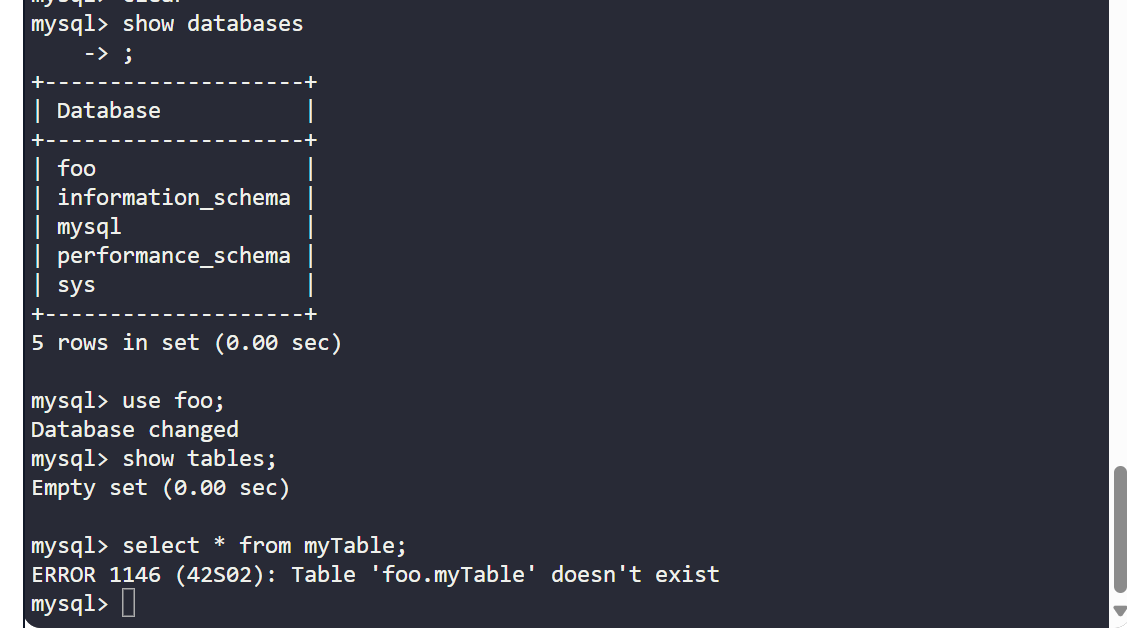The width and height of the screenshot is (1127, 634).
Task: Click the 'select * from myTable;' command
Action: pyautogui.click(x=264, y=546)
